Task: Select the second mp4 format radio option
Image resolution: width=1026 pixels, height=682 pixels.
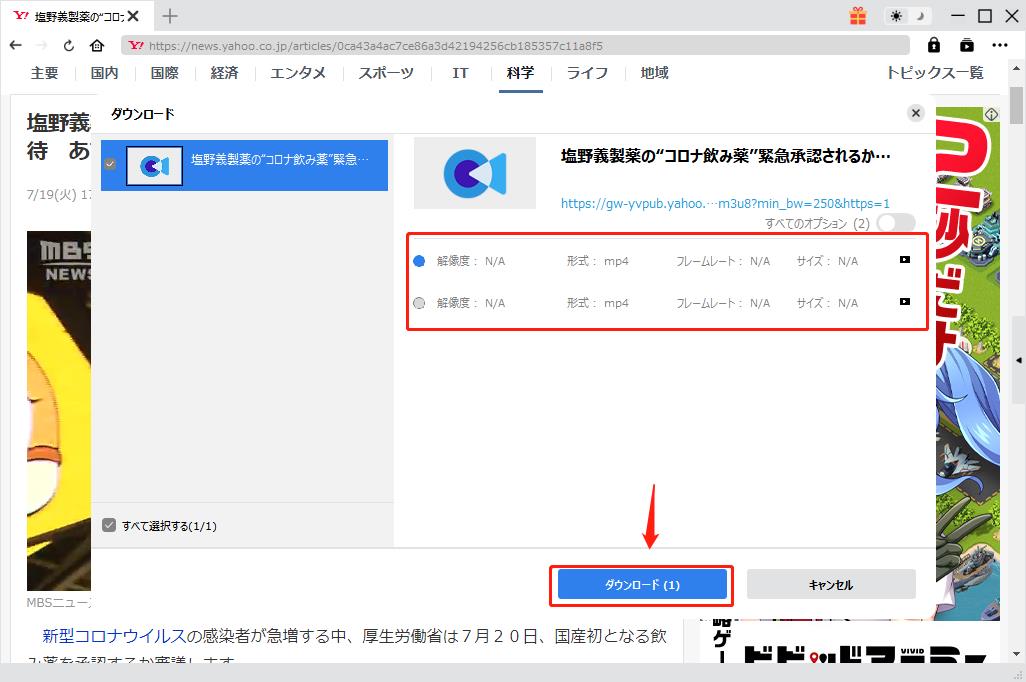Action: [419, 303]
